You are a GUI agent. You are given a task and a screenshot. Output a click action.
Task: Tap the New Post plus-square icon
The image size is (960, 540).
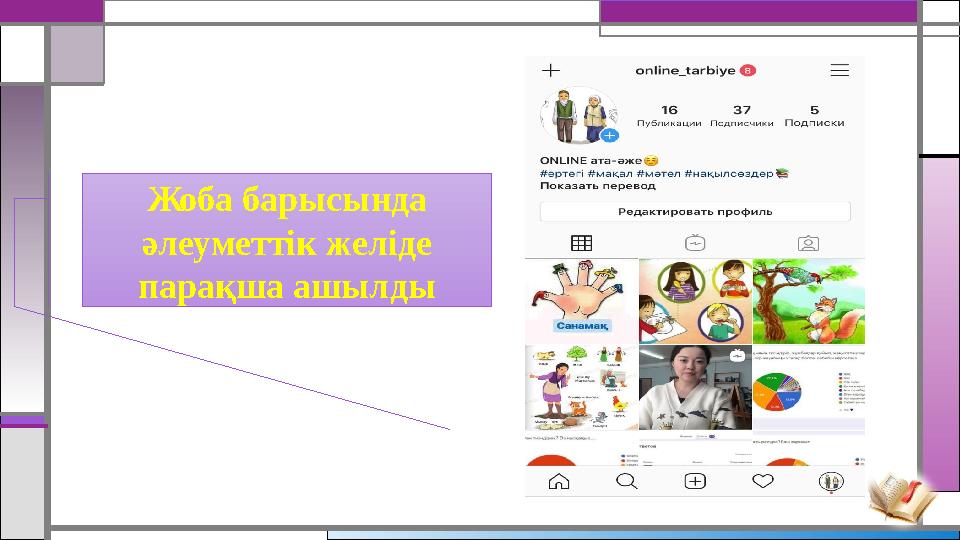coord(695,481)
